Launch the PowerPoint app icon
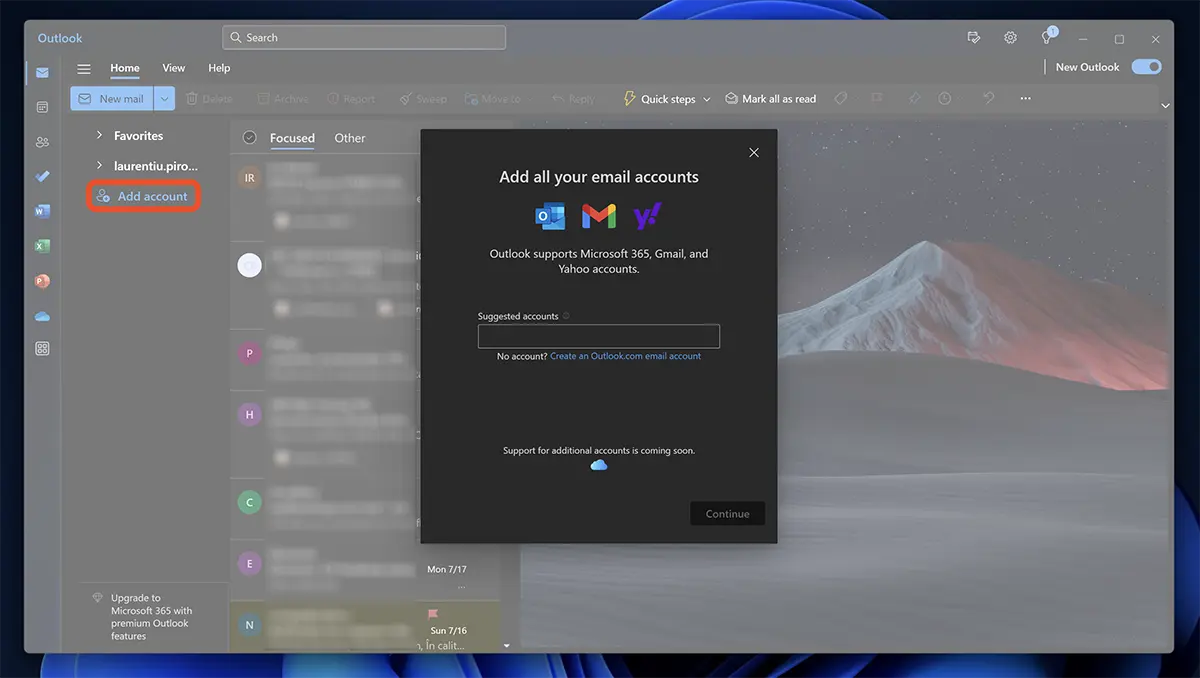The image size is (1200, 678). coord(42,281)
